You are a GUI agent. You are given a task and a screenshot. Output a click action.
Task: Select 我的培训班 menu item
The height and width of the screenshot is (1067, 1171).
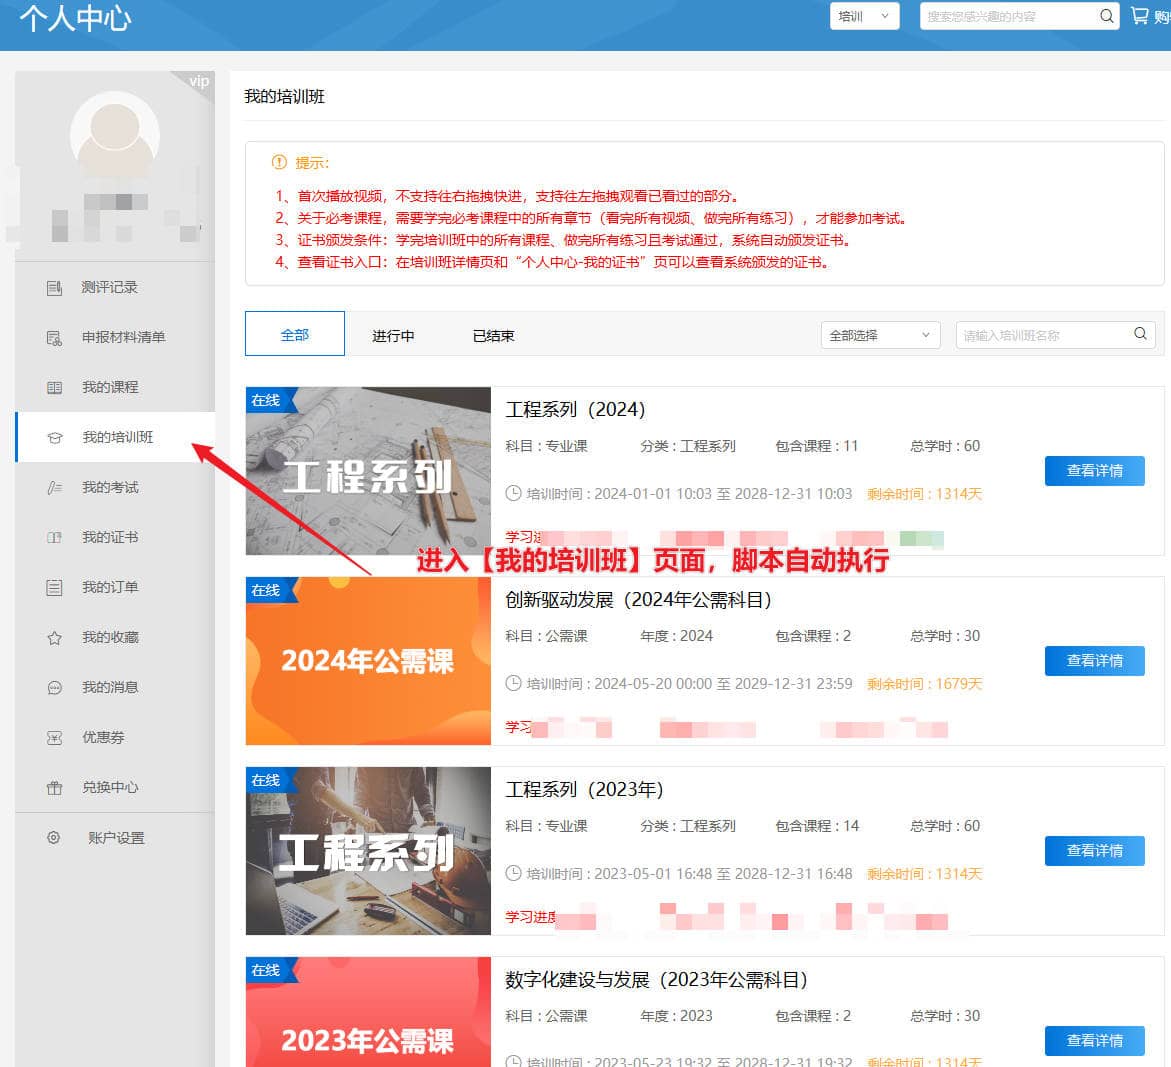tap(115, 438)
